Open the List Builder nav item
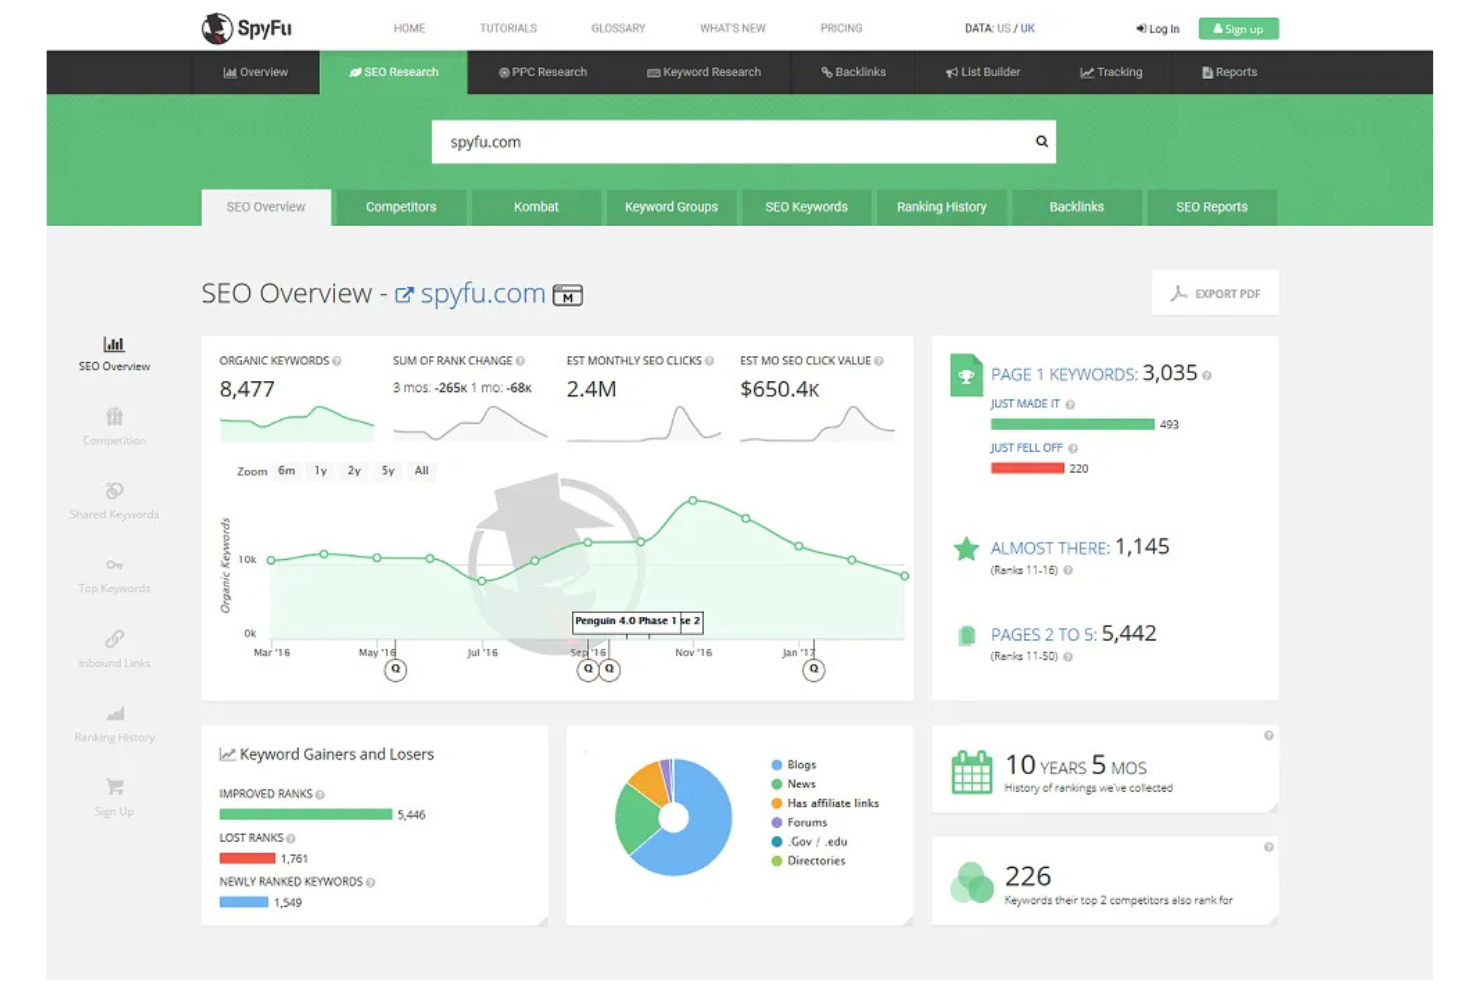Viewport: 1480px width, 987px height. pos(983,72)
